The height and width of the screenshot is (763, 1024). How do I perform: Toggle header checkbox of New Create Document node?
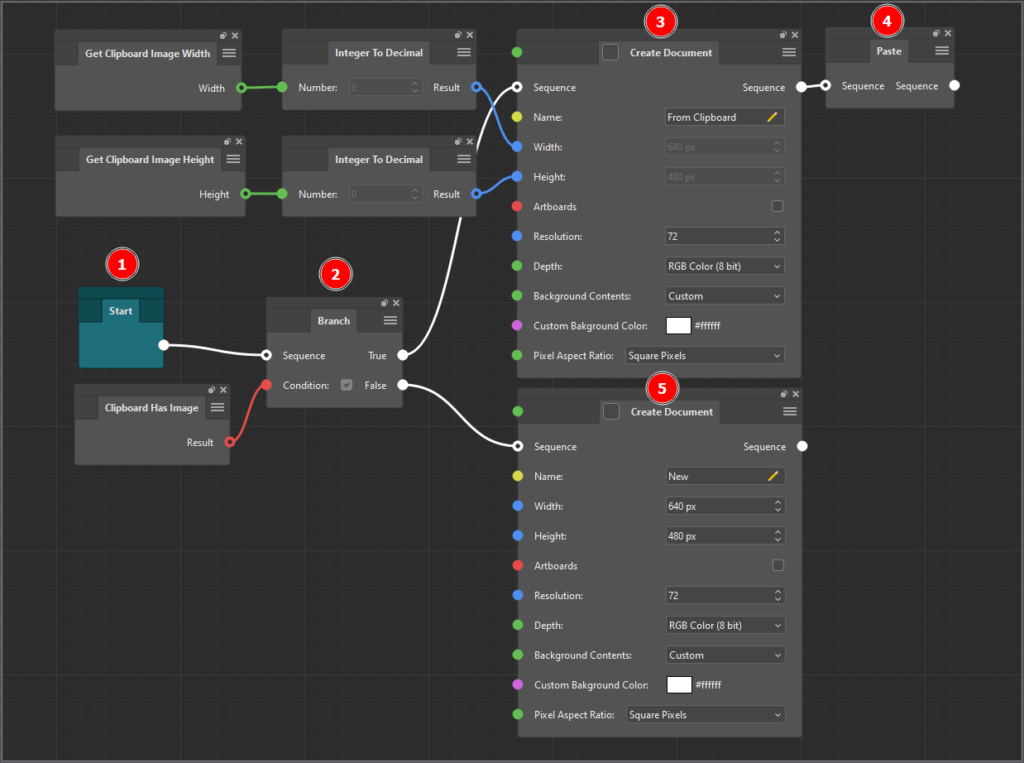(x=611, y=412)
